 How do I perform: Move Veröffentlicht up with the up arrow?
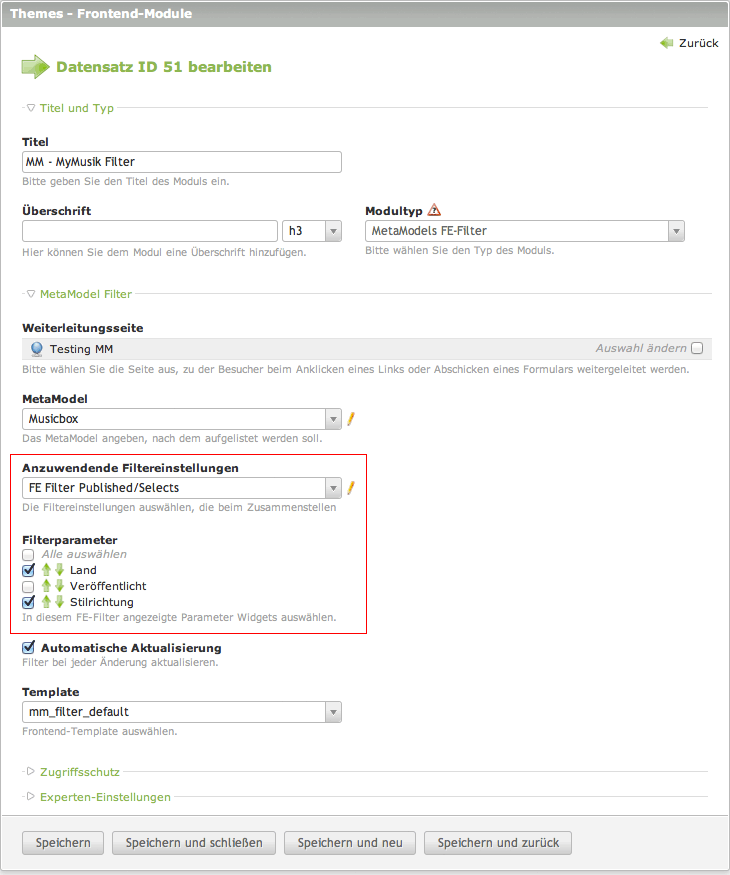pos(44,586)
